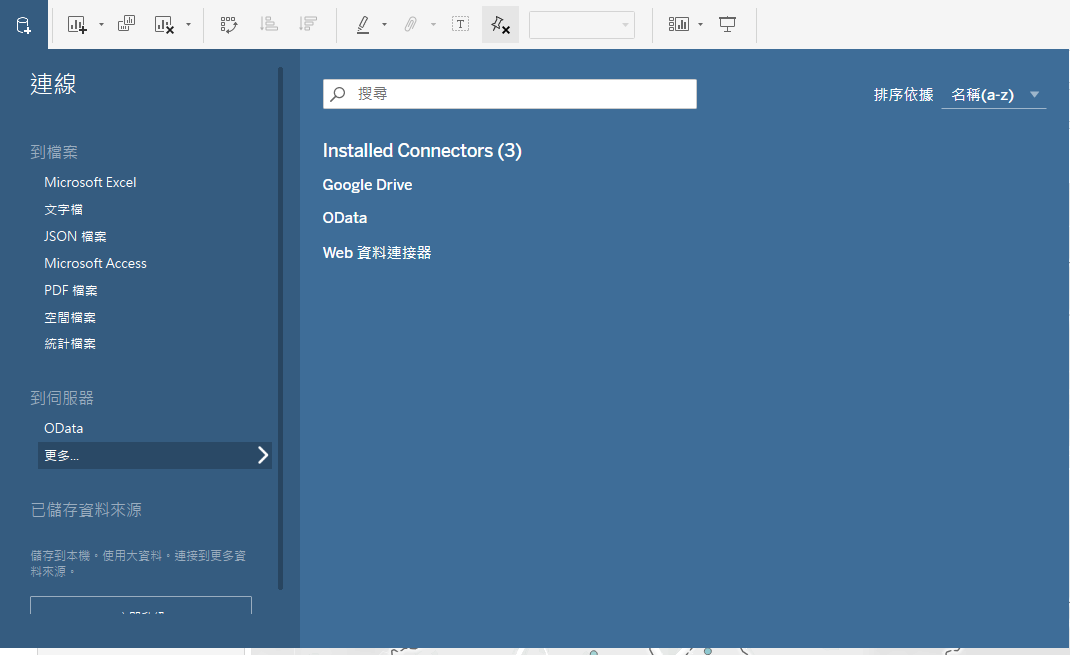1070x655 pixels.
Task: Select the Web 資料連接器 connector
Action: (x=377, y=252)
